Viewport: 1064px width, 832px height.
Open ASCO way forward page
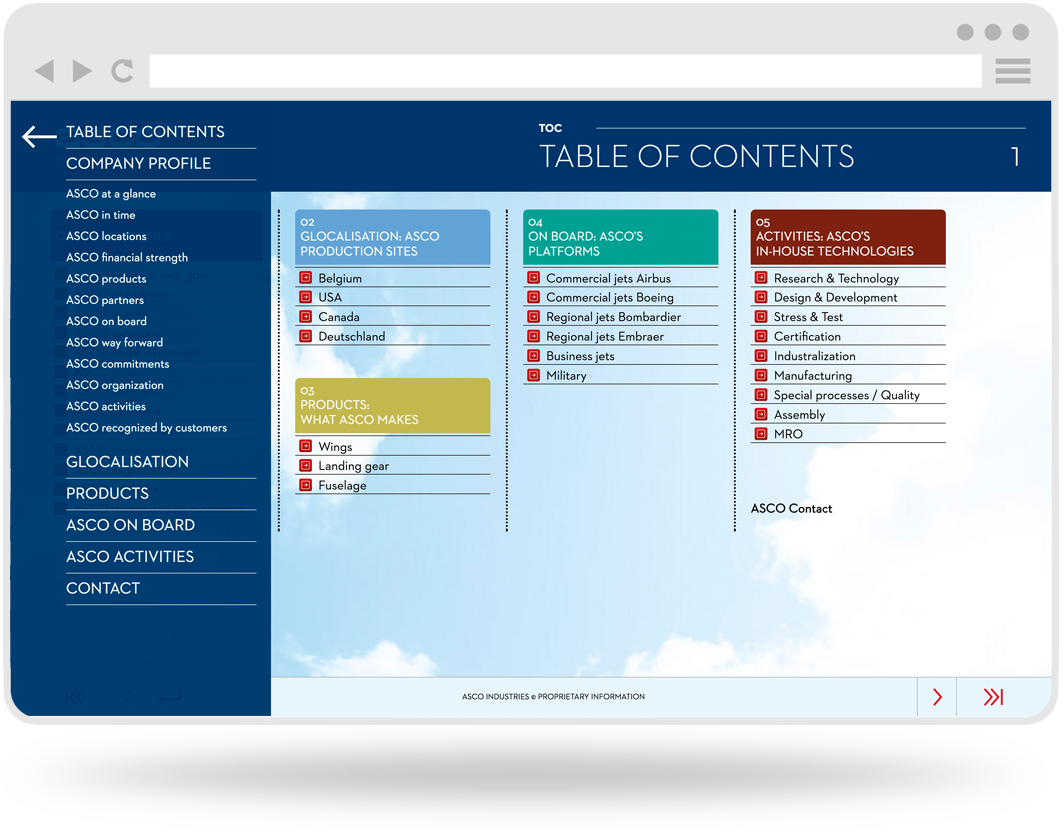click(114, 343)
